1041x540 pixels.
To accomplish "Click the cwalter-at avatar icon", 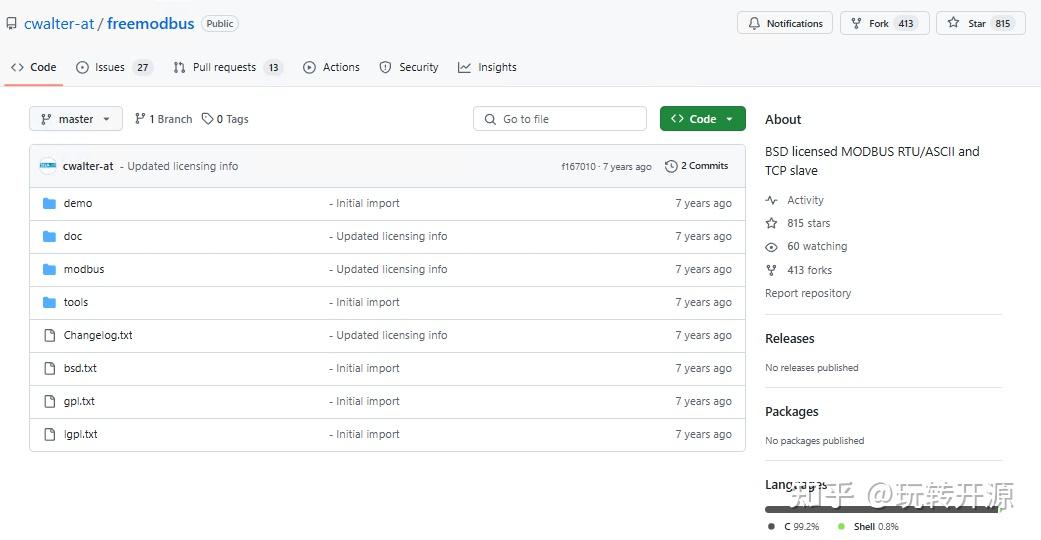I will pos(48,166).
